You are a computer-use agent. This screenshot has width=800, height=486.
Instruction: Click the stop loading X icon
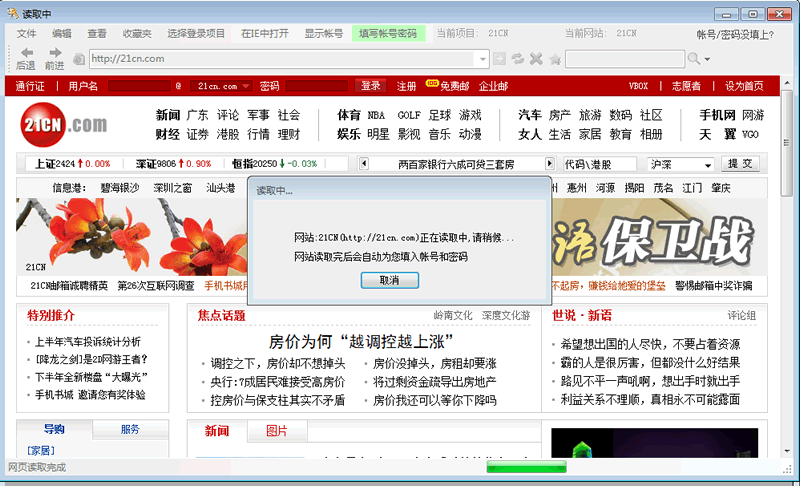point(536,59)
